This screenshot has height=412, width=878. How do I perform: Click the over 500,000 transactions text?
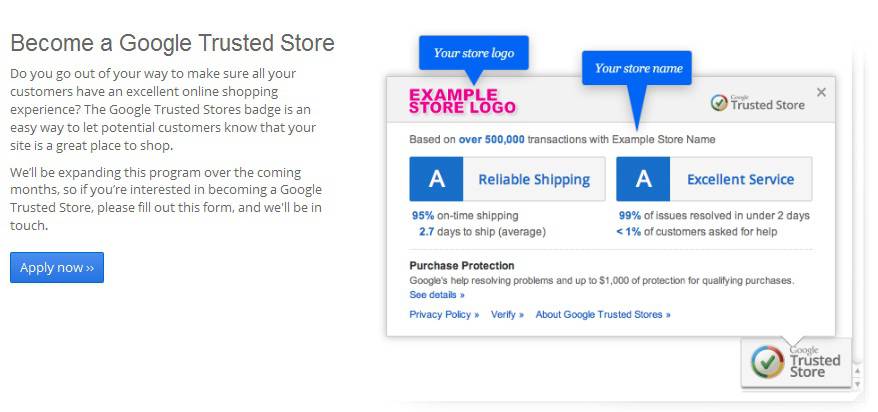tap(492, 139)
